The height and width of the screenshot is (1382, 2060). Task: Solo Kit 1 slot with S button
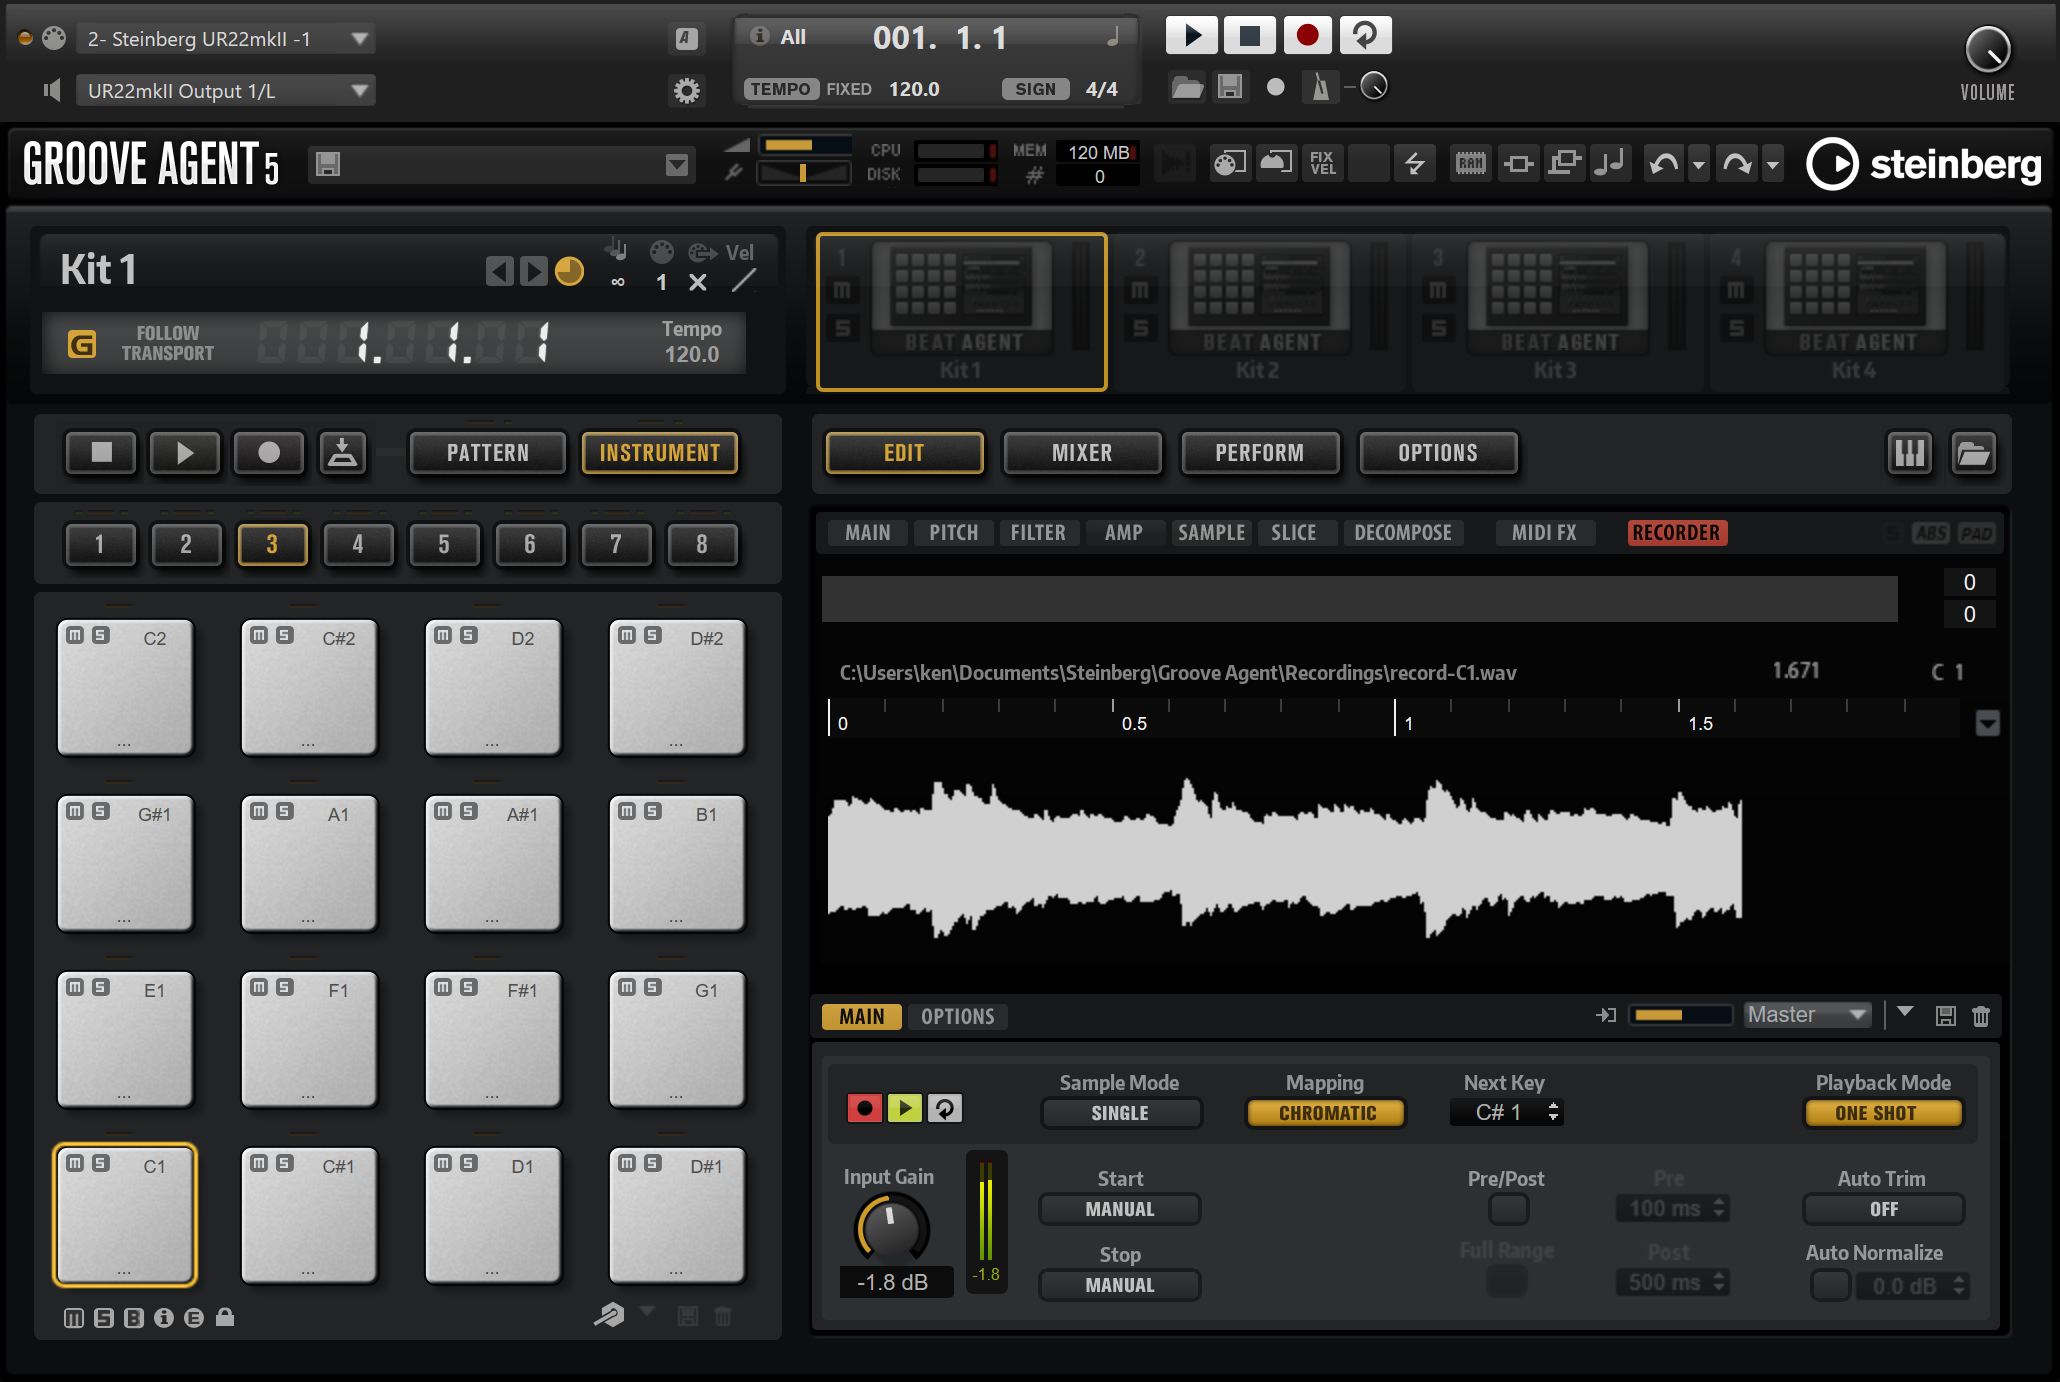pyautogui.click(x=842, y=327)
